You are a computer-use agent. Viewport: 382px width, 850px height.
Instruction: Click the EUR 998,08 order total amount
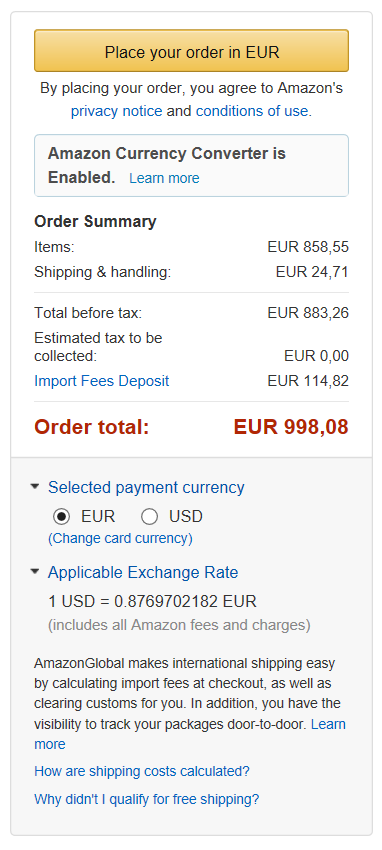291,427
